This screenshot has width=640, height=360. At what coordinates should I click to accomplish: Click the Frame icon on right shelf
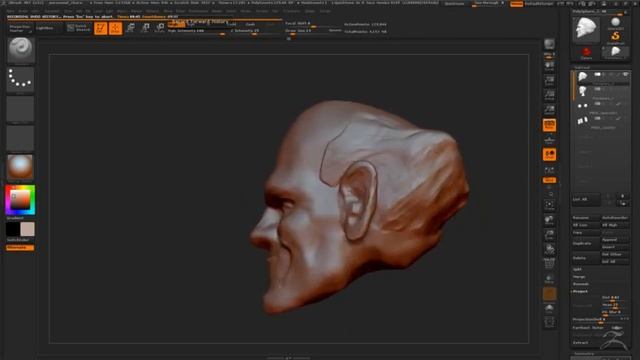click(x=549, y=205)
